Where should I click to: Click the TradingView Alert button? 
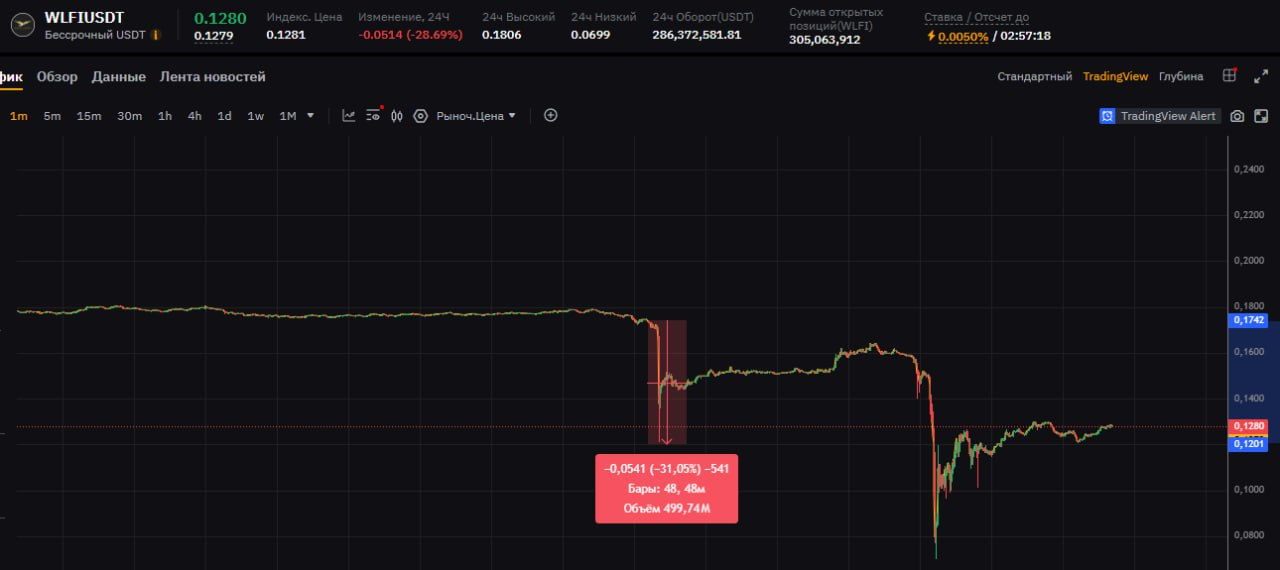point(1160,116)
